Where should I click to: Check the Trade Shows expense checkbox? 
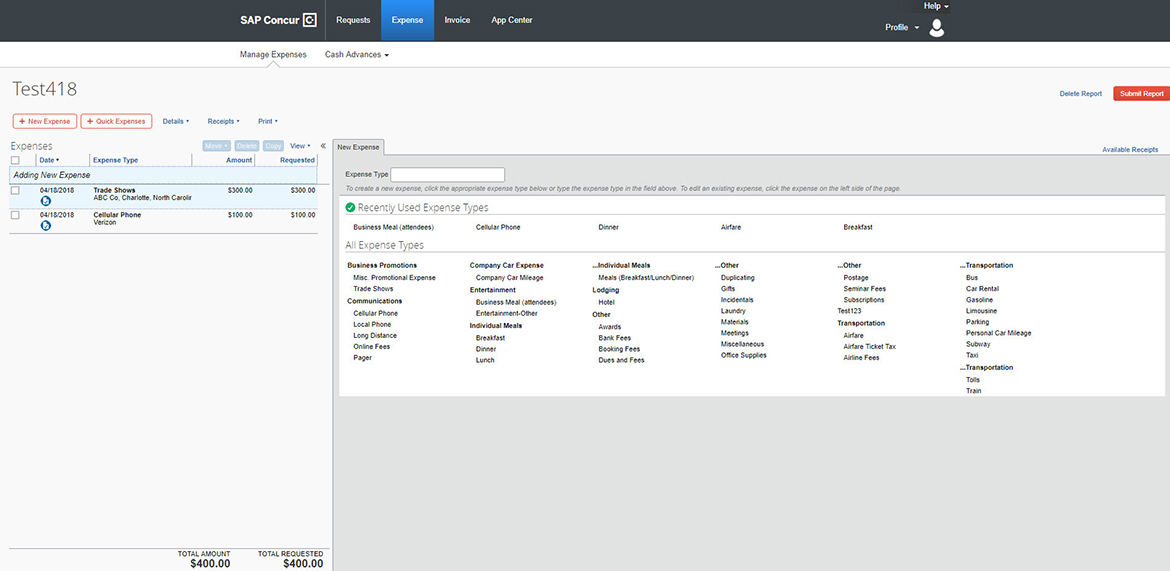(x=15, y=189)
